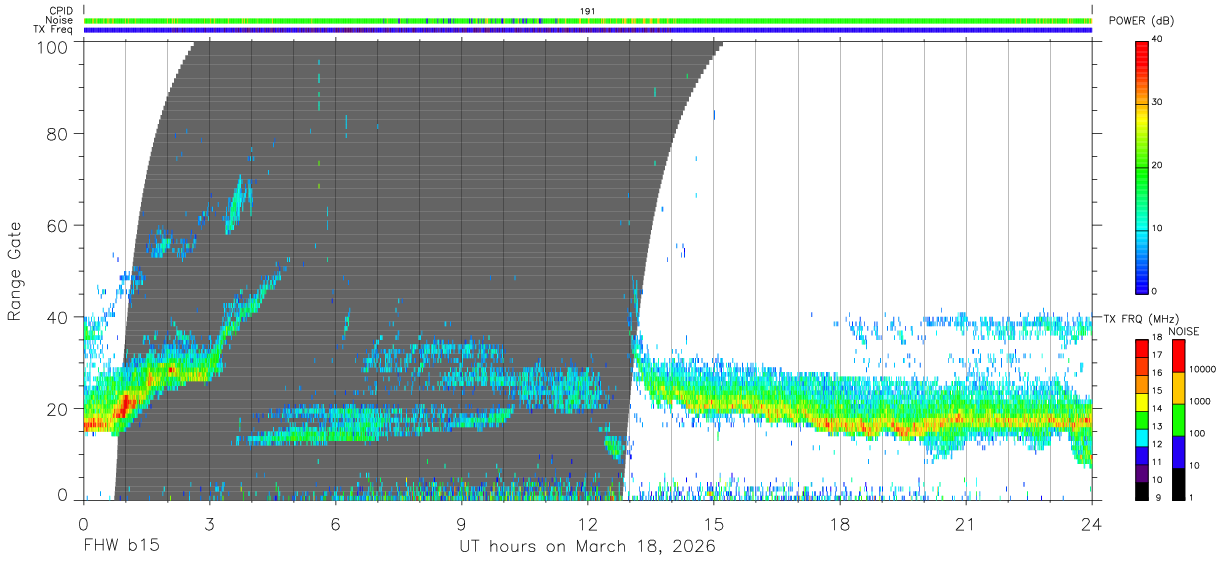Image resolution: width=1228 pixels, height=567 pixels.
Task: Click the x-axis tick label 12
Action: (587, 524)
